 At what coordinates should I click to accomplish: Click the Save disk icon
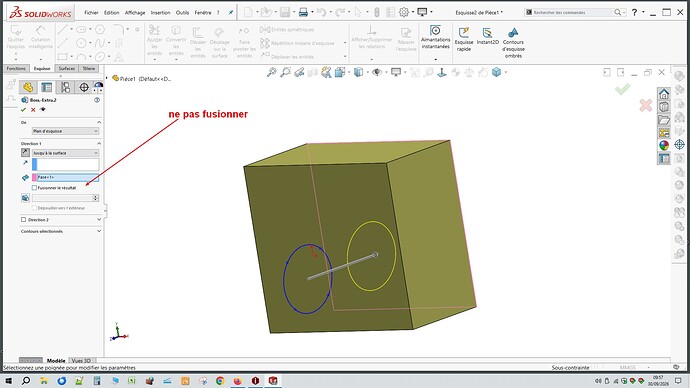(x=285, y=12)
